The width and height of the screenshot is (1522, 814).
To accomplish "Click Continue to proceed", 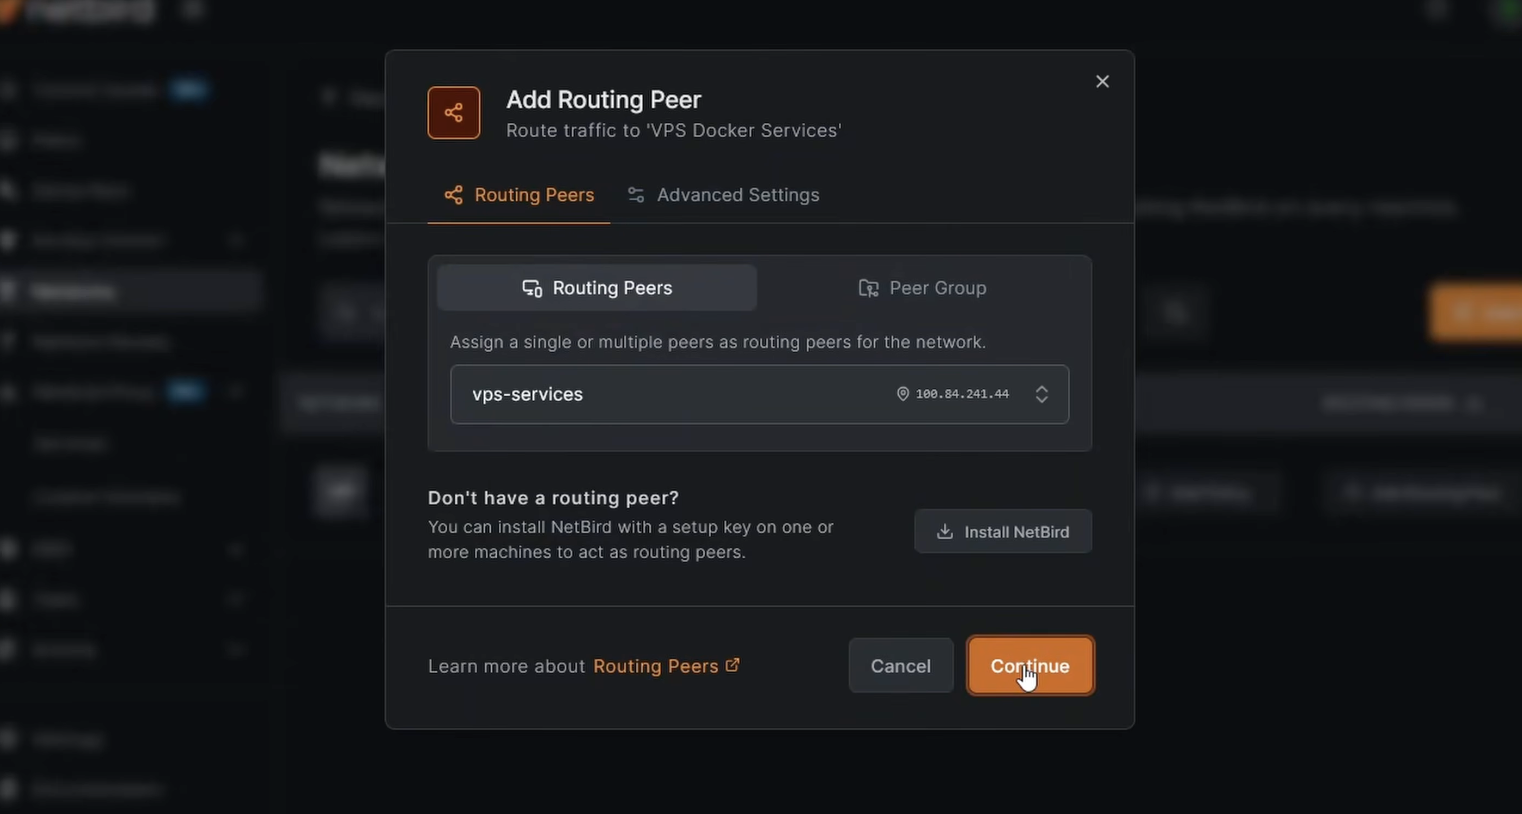I will tap(1030, 666).
